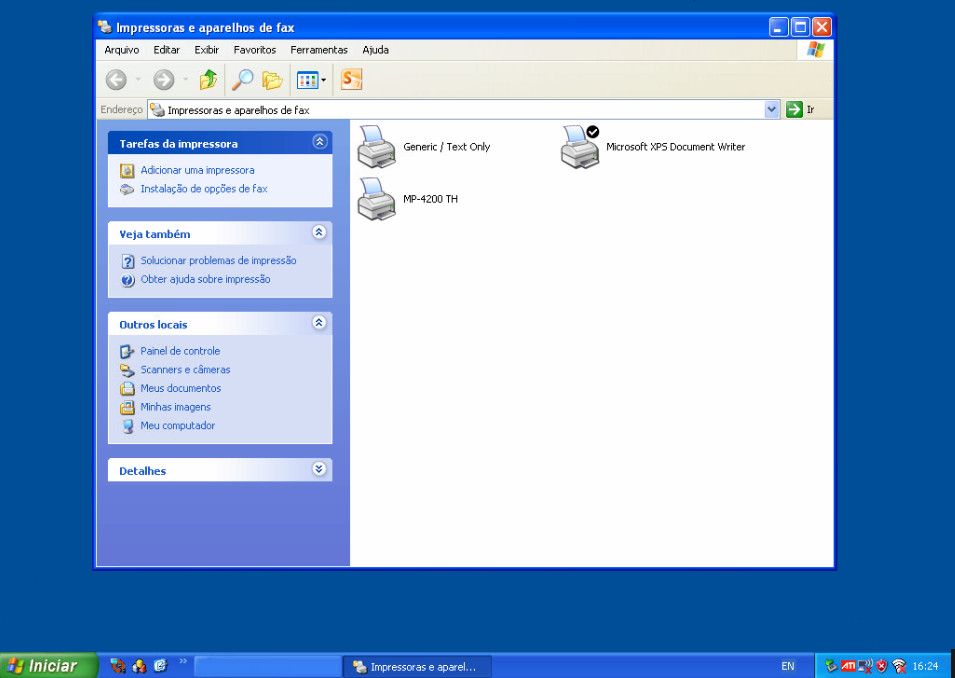Expand the Detalhes panel
This screenshot has width=955, height=678.
(x=319, y=470)
